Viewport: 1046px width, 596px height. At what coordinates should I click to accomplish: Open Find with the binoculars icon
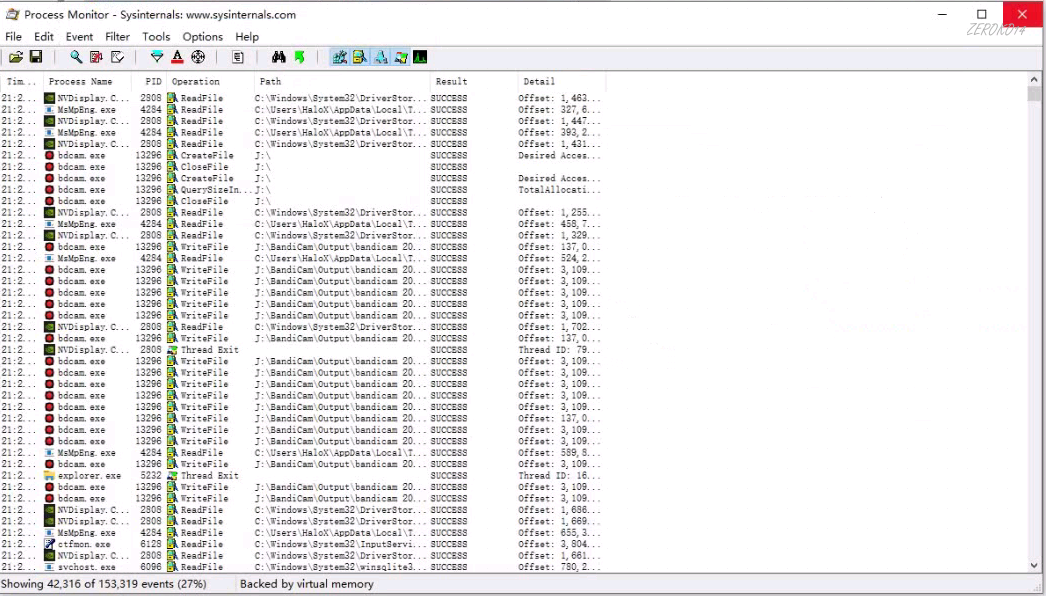pyautogui.click(x=279, y=57)
